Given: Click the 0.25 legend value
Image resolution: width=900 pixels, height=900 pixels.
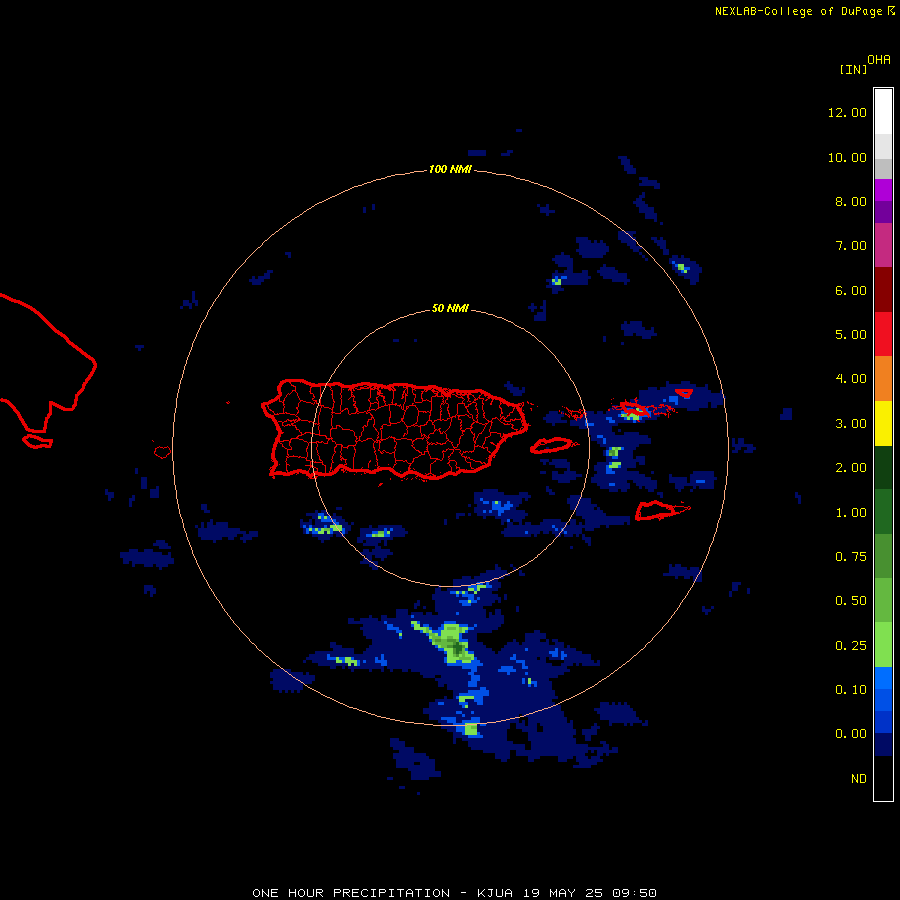Looking at the screenshot, I should pos(851,646).
